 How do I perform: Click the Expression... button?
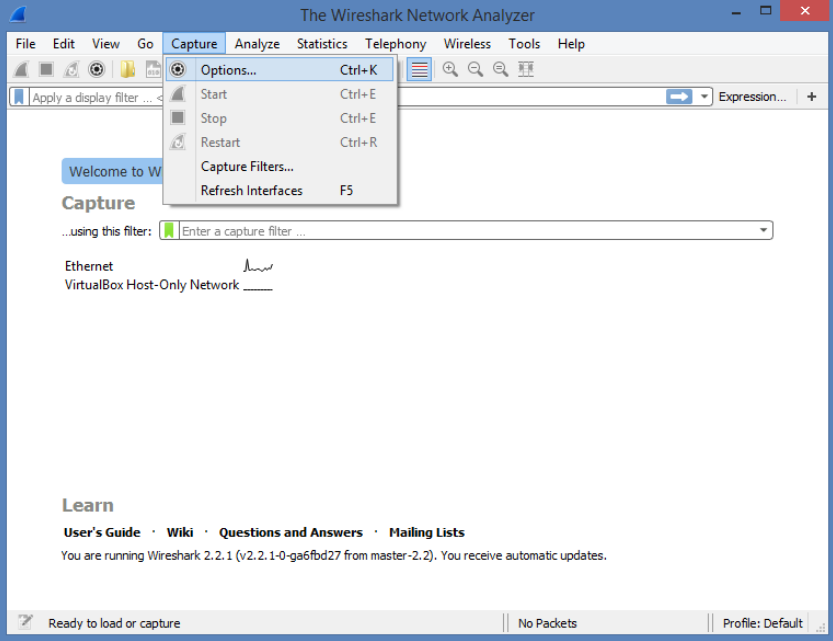coord(752,97)
